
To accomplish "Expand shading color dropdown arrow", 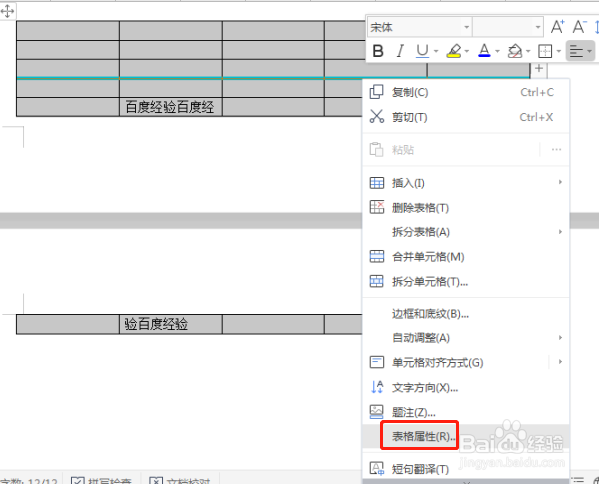I will click(x=528, y=51).
